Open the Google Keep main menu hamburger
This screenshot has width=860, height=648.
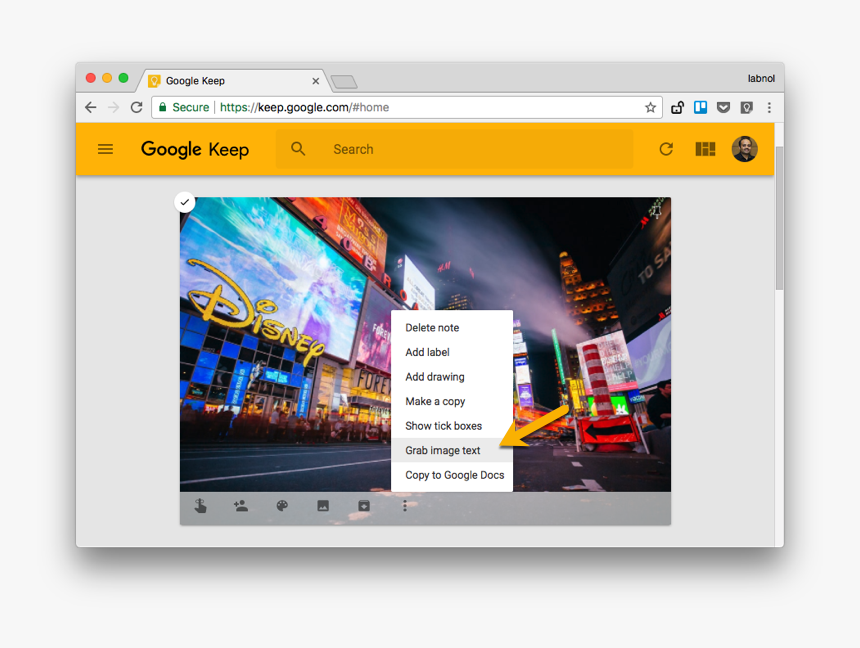pyautogui.click(x=105, y=149)
